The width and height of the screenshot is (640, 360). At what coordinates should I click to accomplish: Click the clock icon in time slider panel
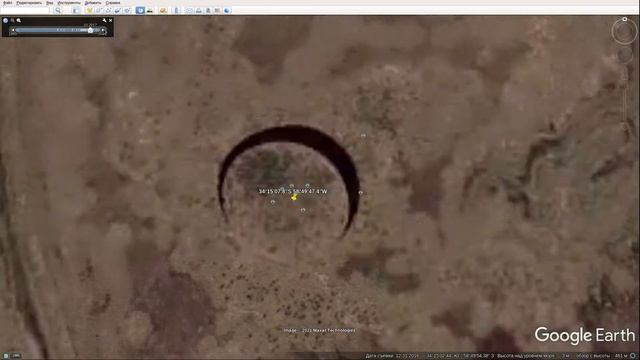click(x=5, y=20)
